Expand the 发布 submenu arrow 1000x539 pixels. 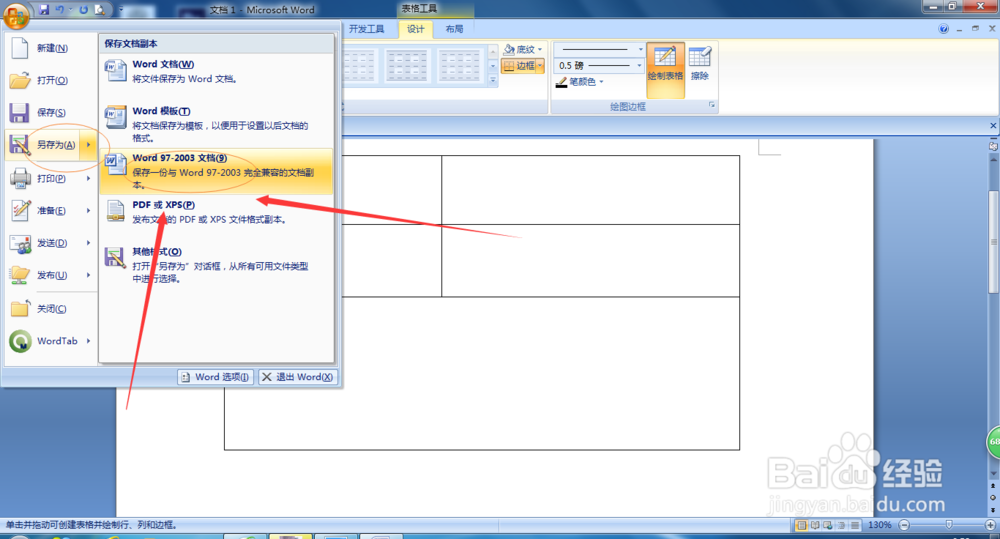[89, 275]
